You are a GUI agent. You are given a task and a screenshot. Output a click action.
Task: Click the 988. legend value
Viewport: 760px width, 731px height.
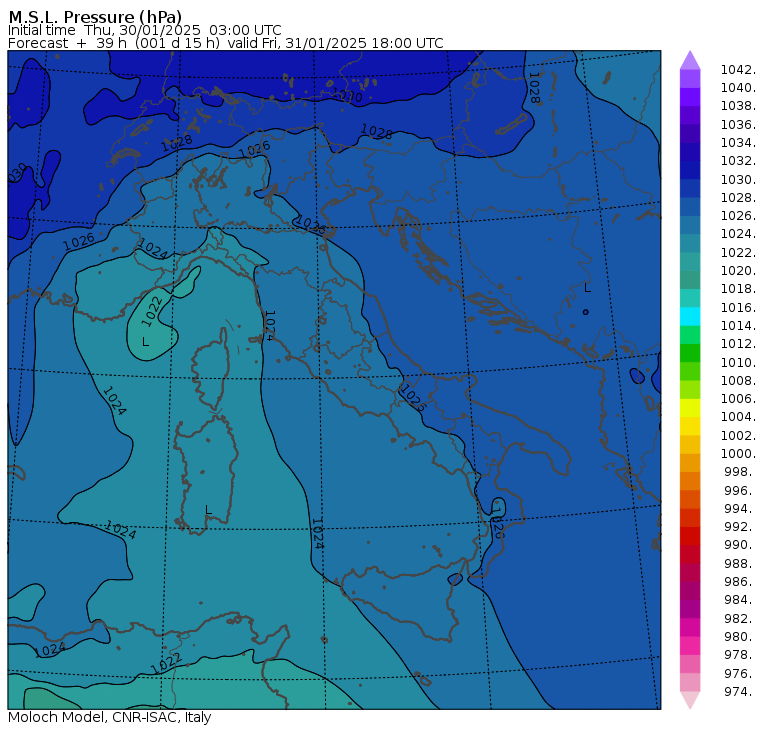point(740,563)
